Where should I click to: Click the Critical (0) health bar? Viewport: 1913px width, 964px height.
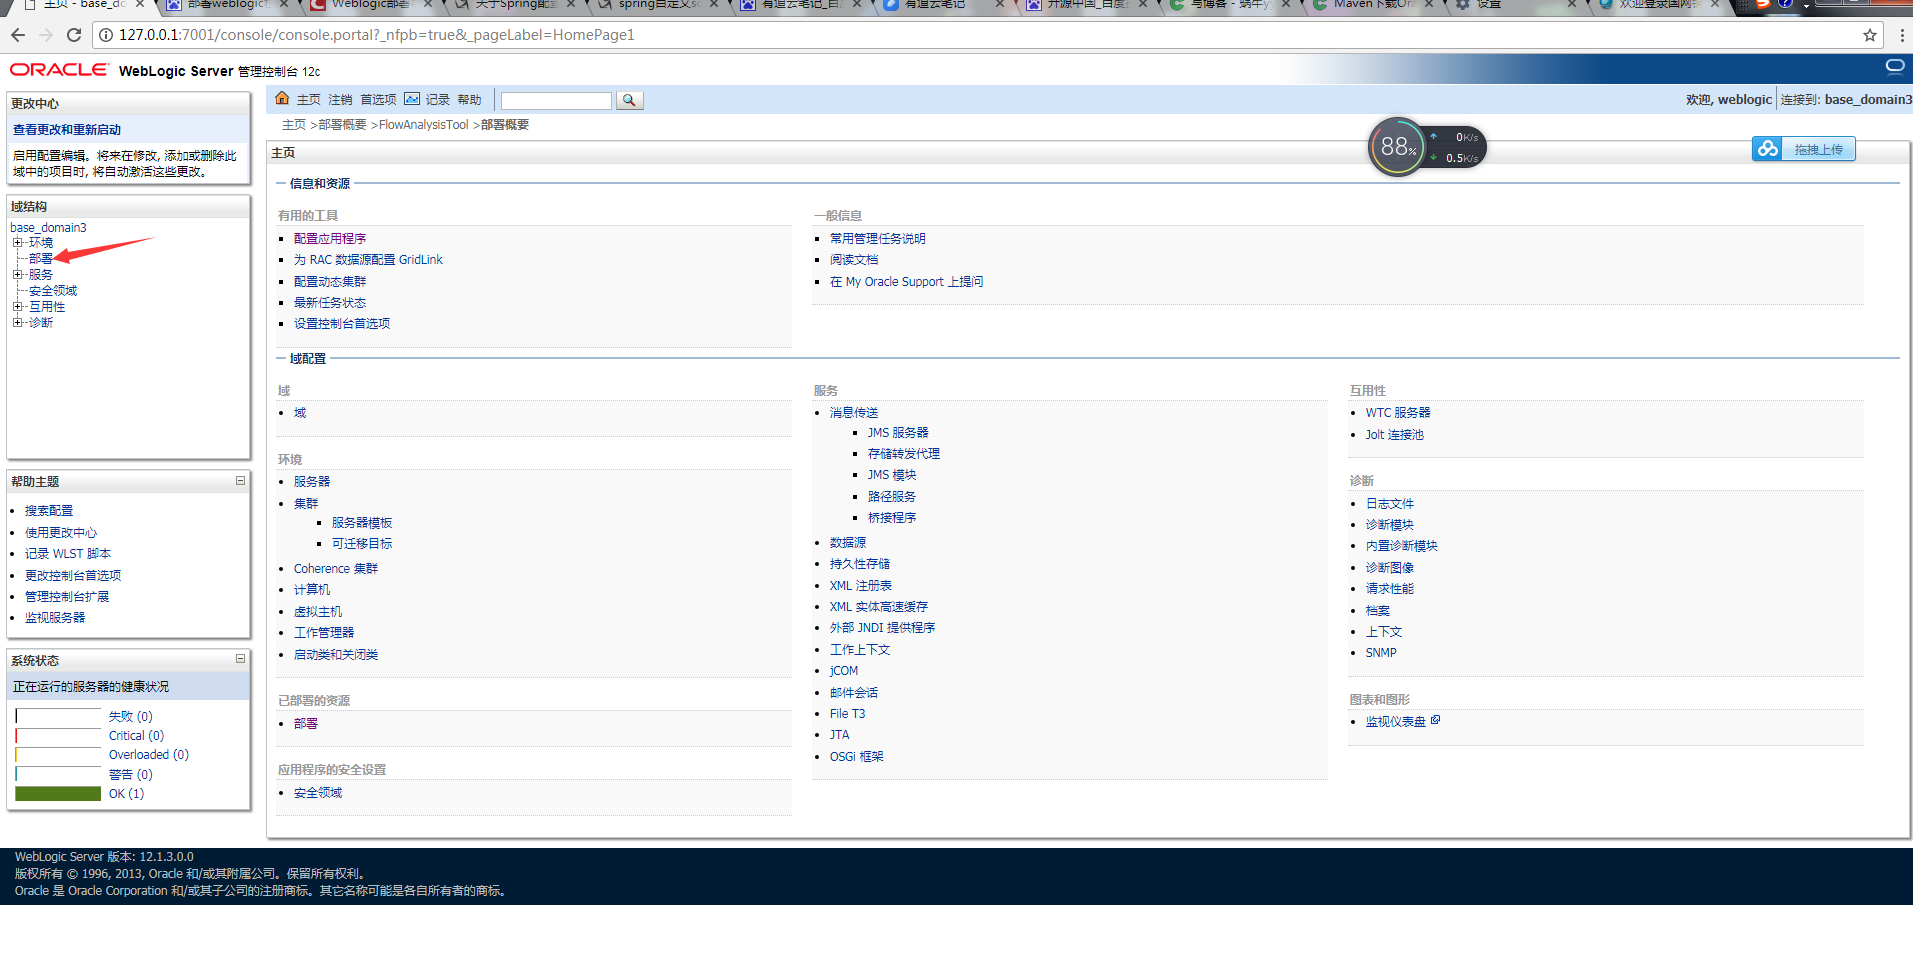point(58,736)
